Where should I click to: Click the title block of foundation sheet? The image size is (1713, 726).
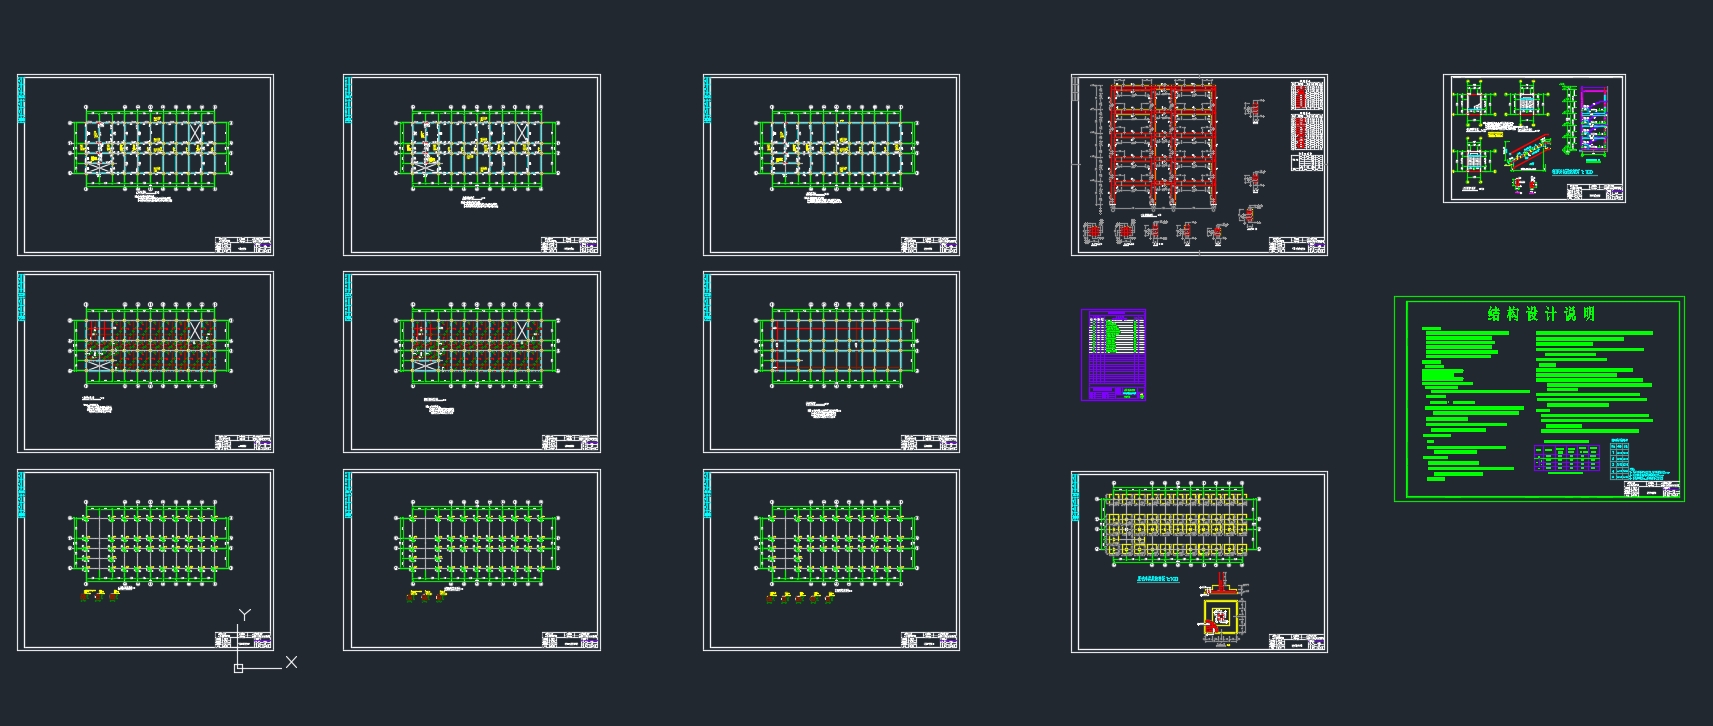click(x=1298, y=641)
